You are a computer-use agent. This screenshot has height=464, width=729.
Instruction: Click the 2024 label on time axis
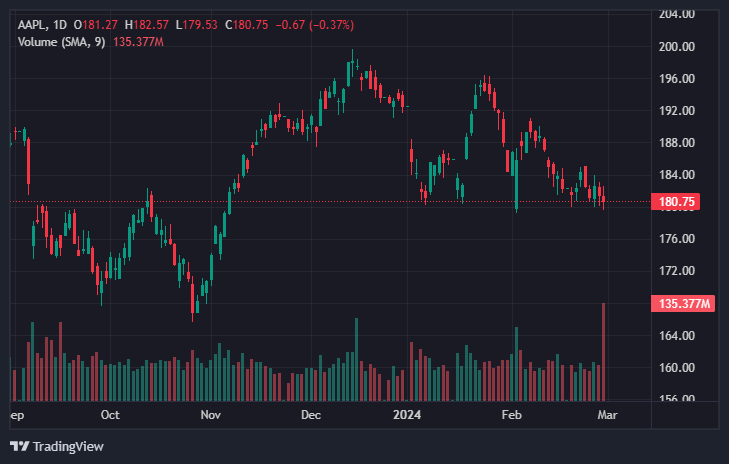click(407, 415)
